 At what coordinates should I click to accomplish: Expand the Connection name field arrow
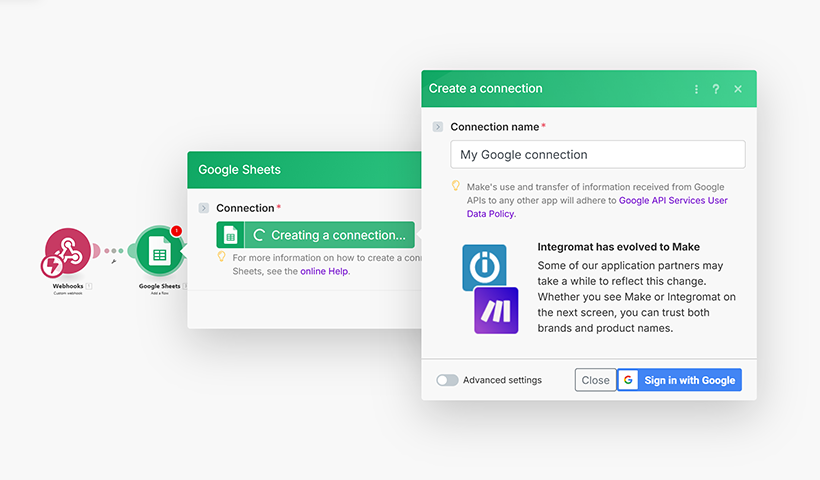pos(438,127)
